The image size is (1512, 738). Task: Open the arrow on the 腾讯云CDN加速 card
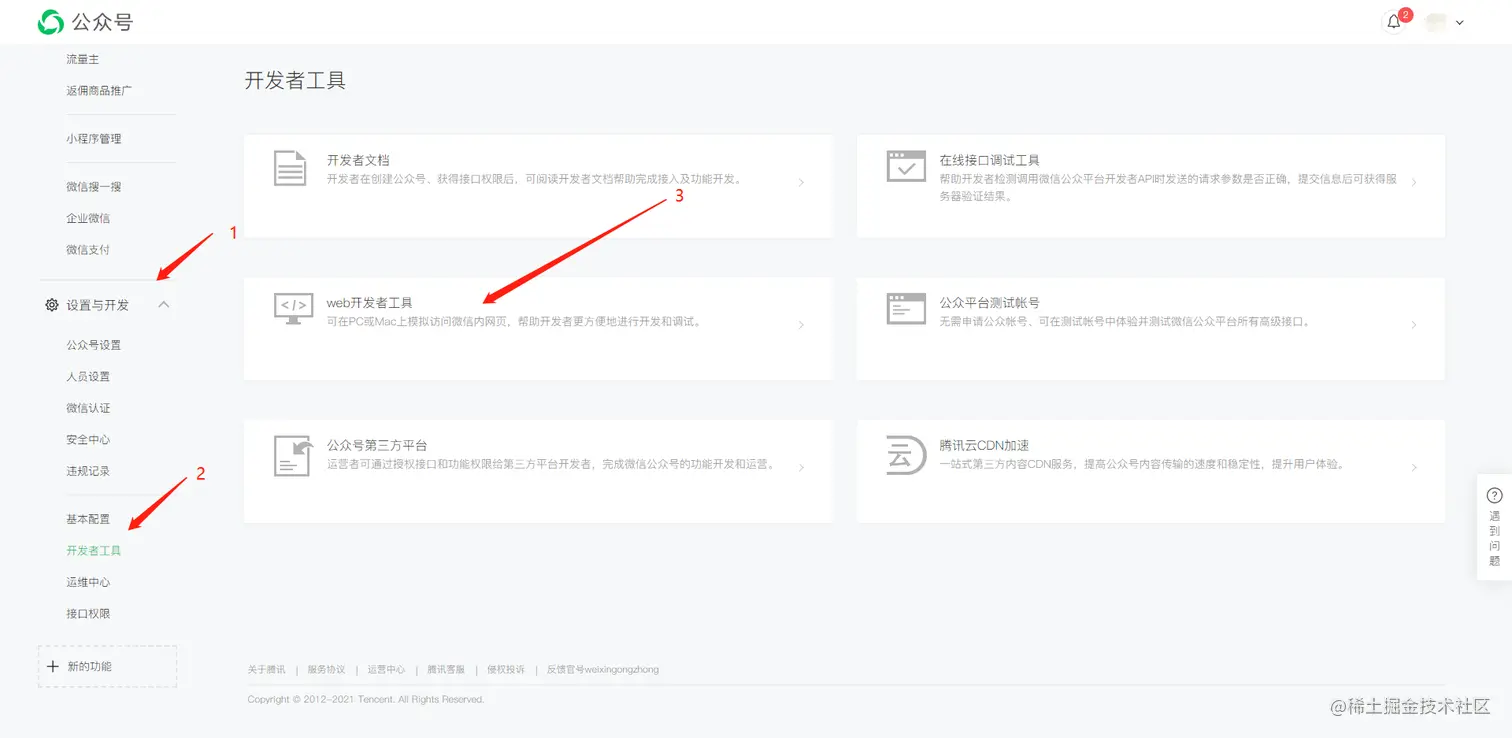[x=1413, y=468]
